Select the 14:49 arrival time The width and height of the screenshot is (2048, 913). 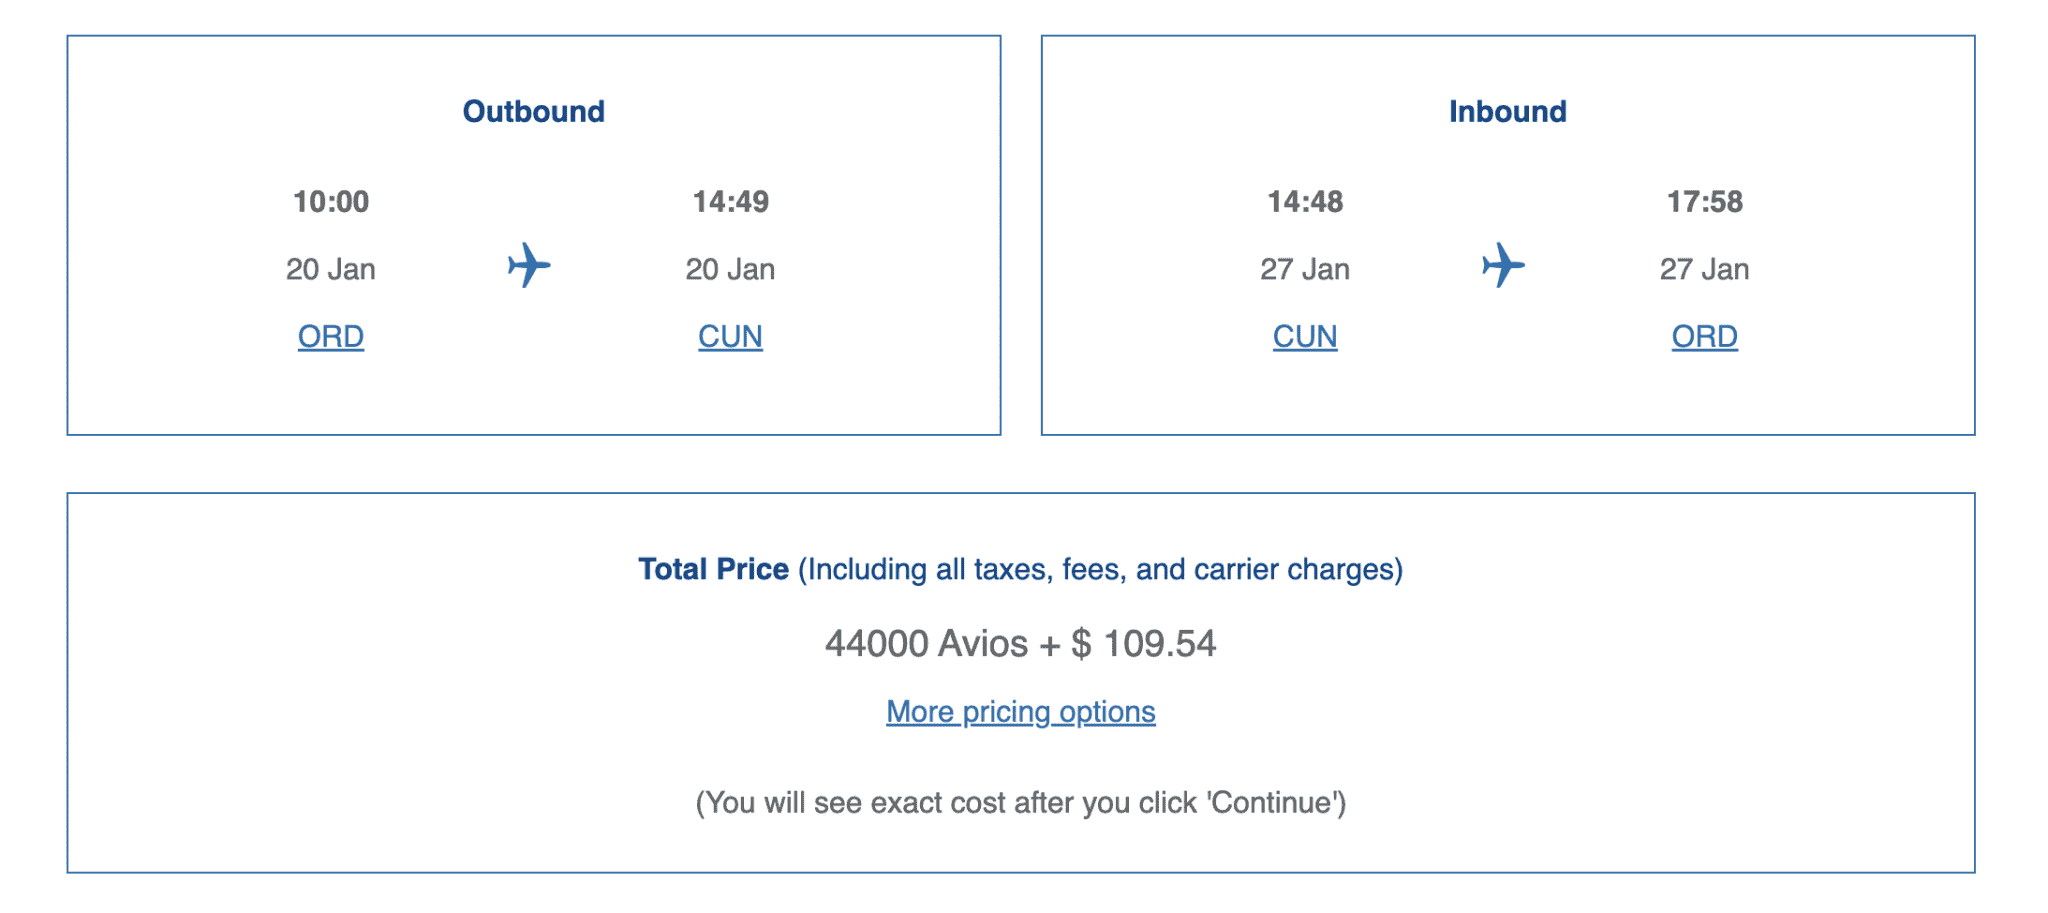tap(730, 201)
